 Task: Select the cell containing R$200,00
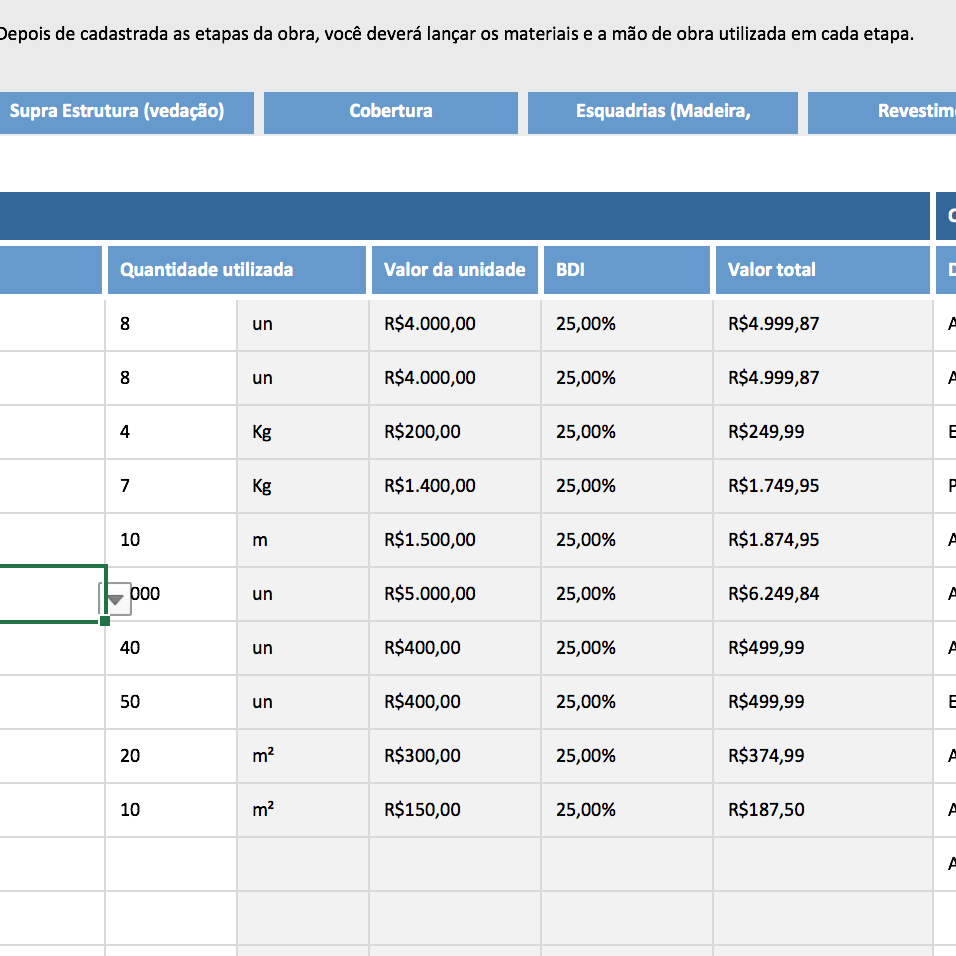[x=454, y=432]
